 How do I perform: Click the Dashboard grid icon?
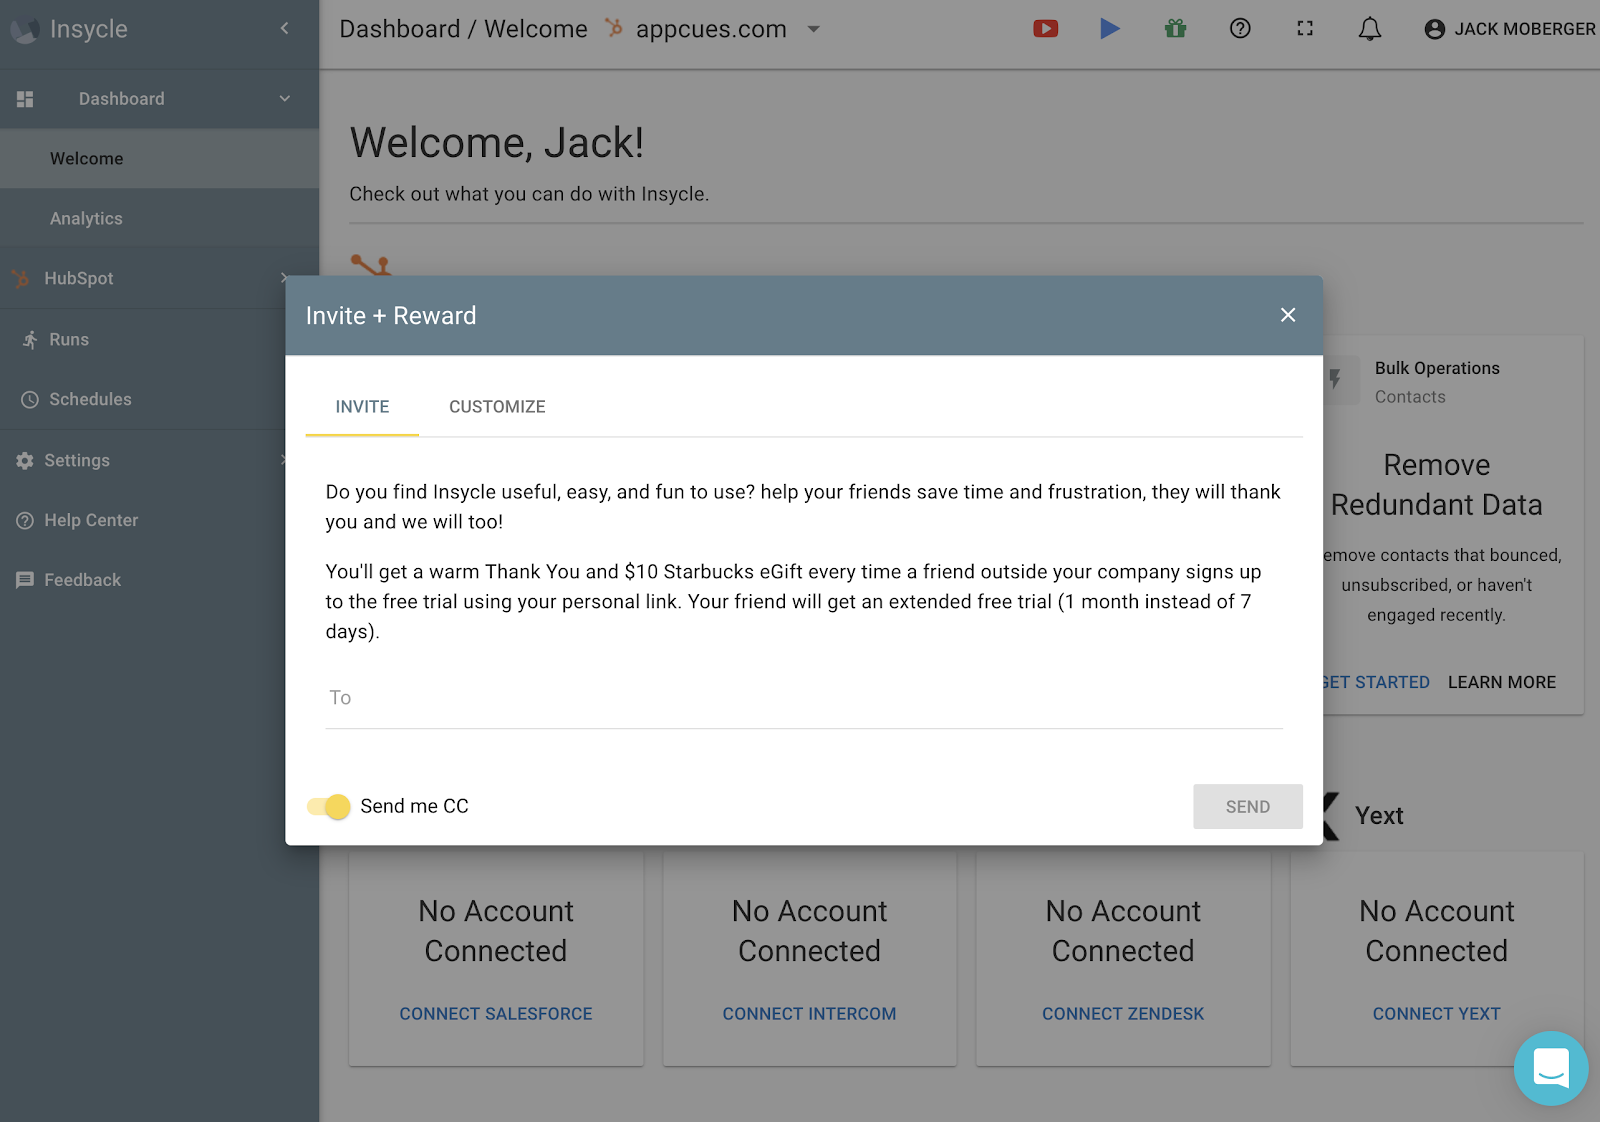click(25, 99)
